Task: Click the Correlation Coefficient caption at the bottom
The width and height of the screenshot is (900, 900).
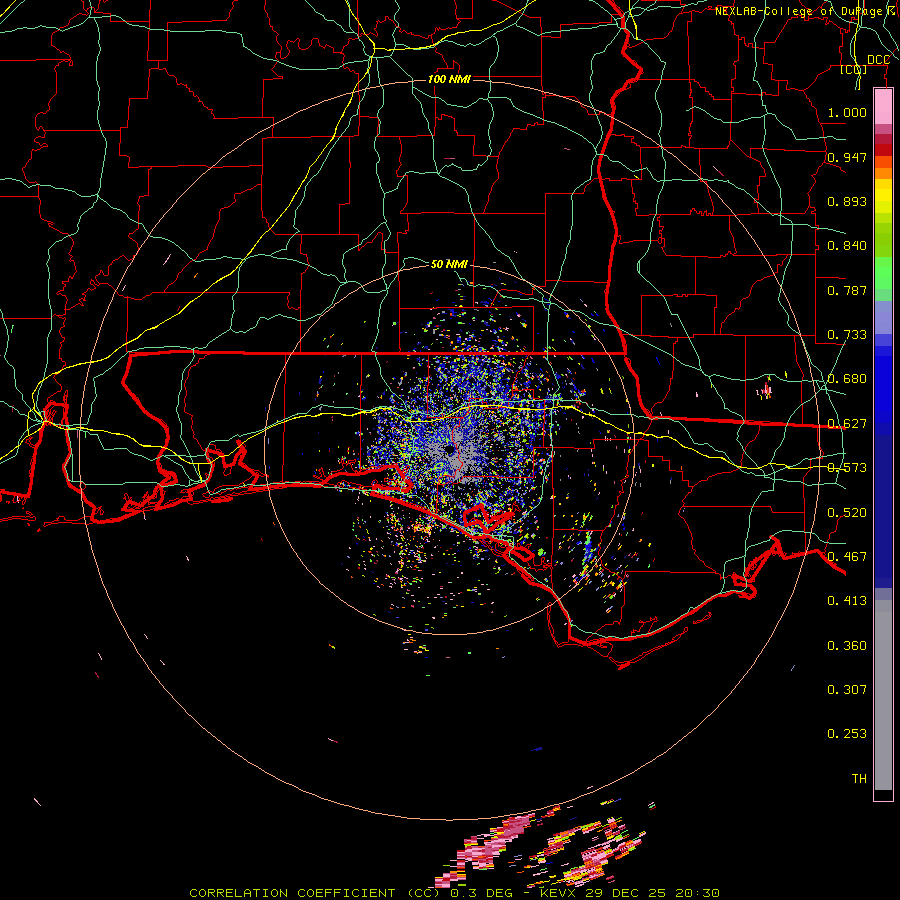Action: pyautogui.click(x=454, y=893)
